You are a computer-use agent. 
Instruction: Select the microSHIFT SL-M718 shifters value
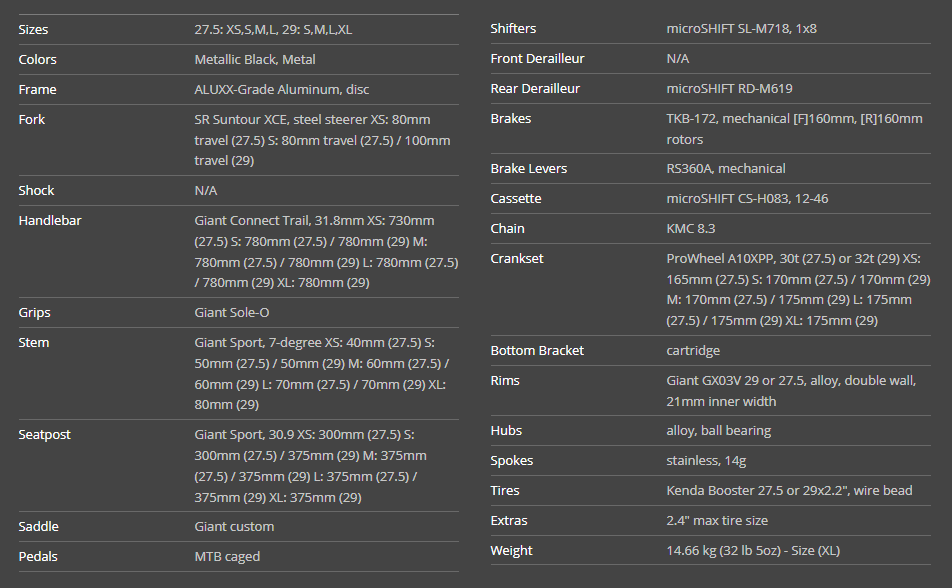741,29
